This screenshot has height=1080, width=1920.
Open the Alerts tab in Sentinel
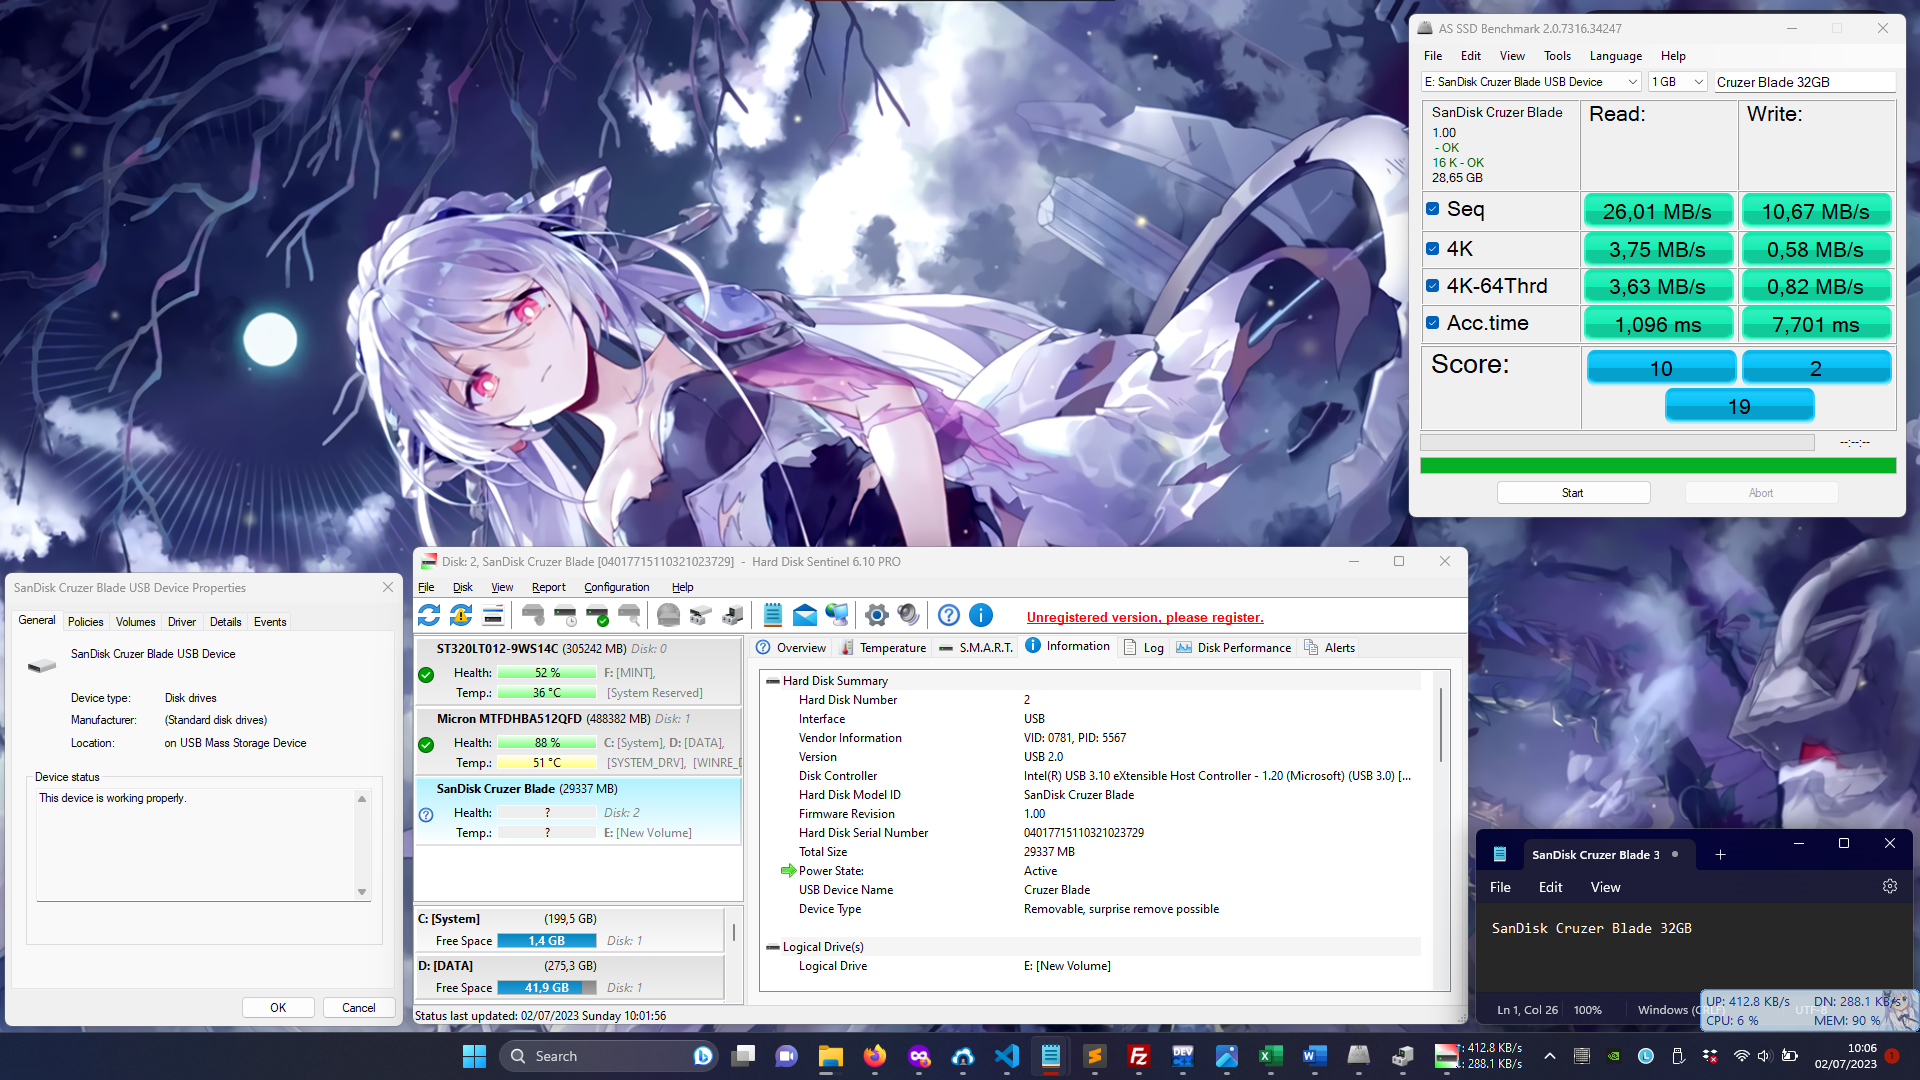point(1330,648)
